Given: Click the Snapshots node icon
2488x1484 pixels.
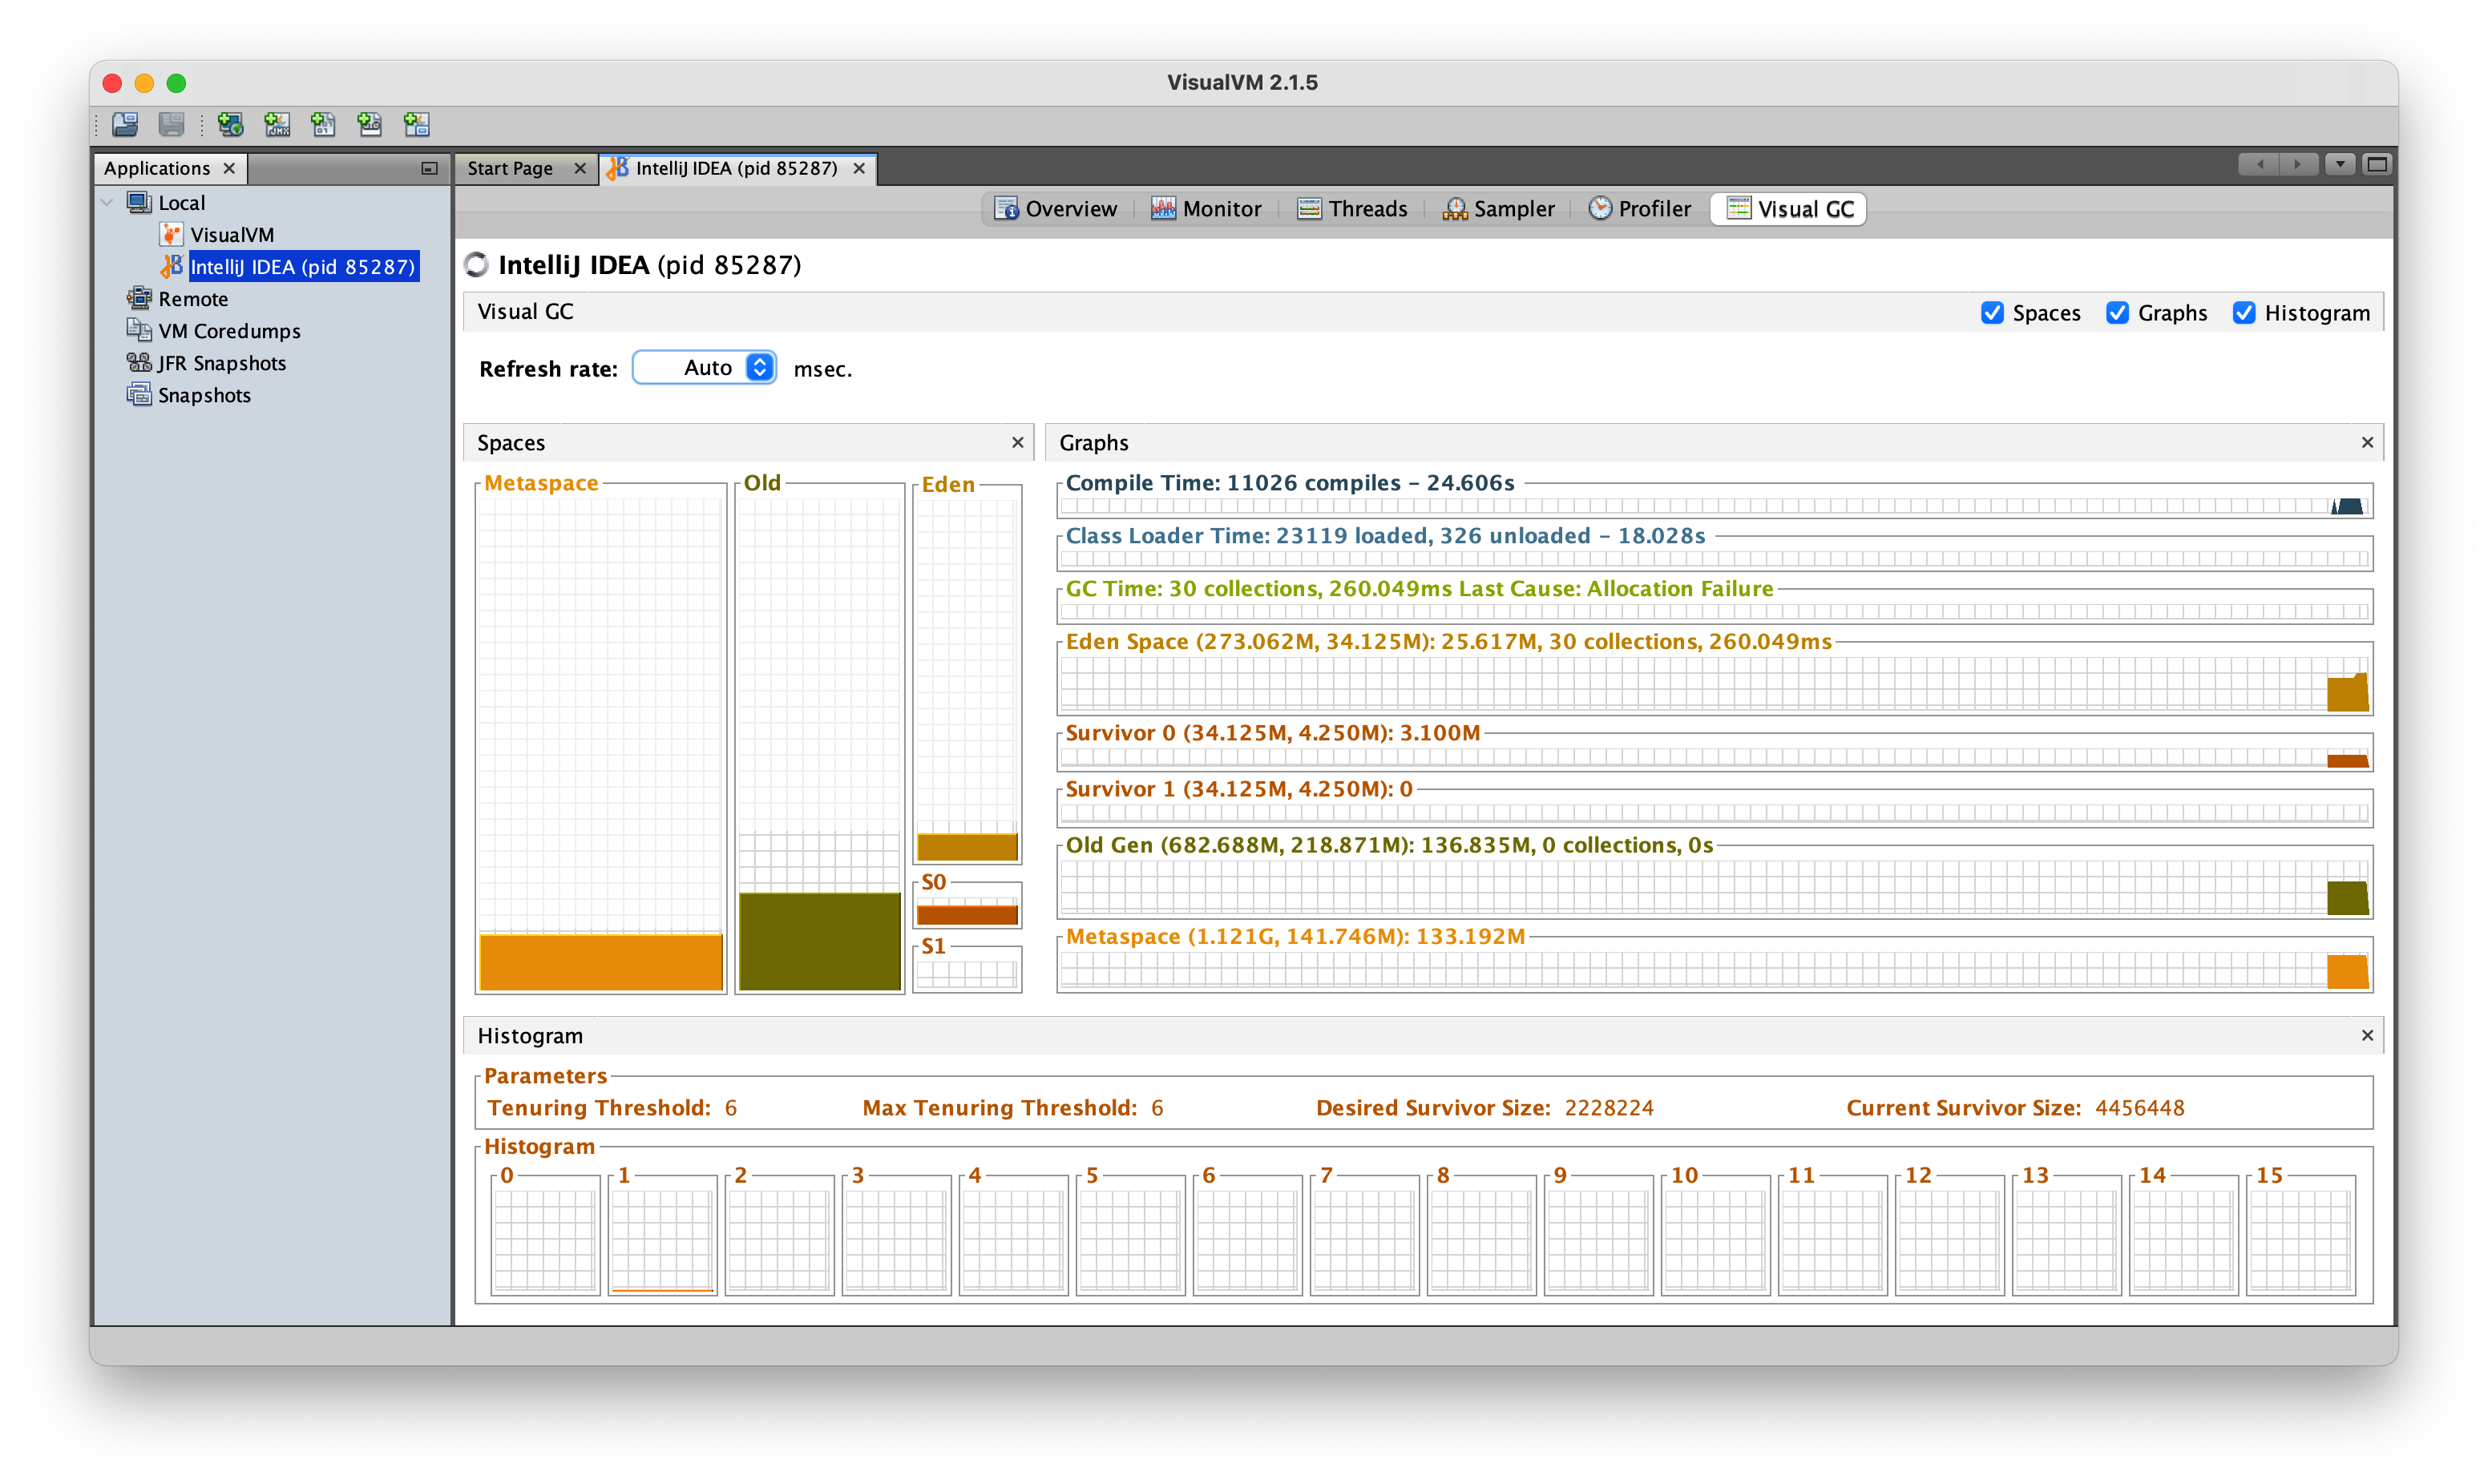Looking at the screenshot, I should [139, 394].
